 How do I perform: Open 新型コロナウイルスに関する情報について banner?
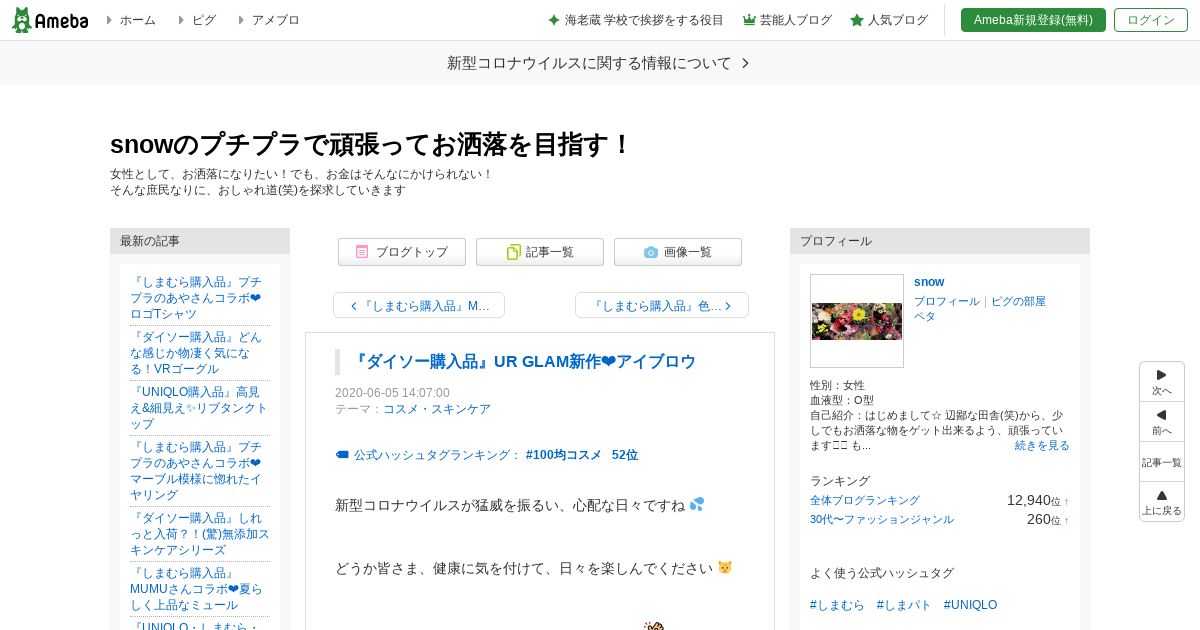coord(600,63)
